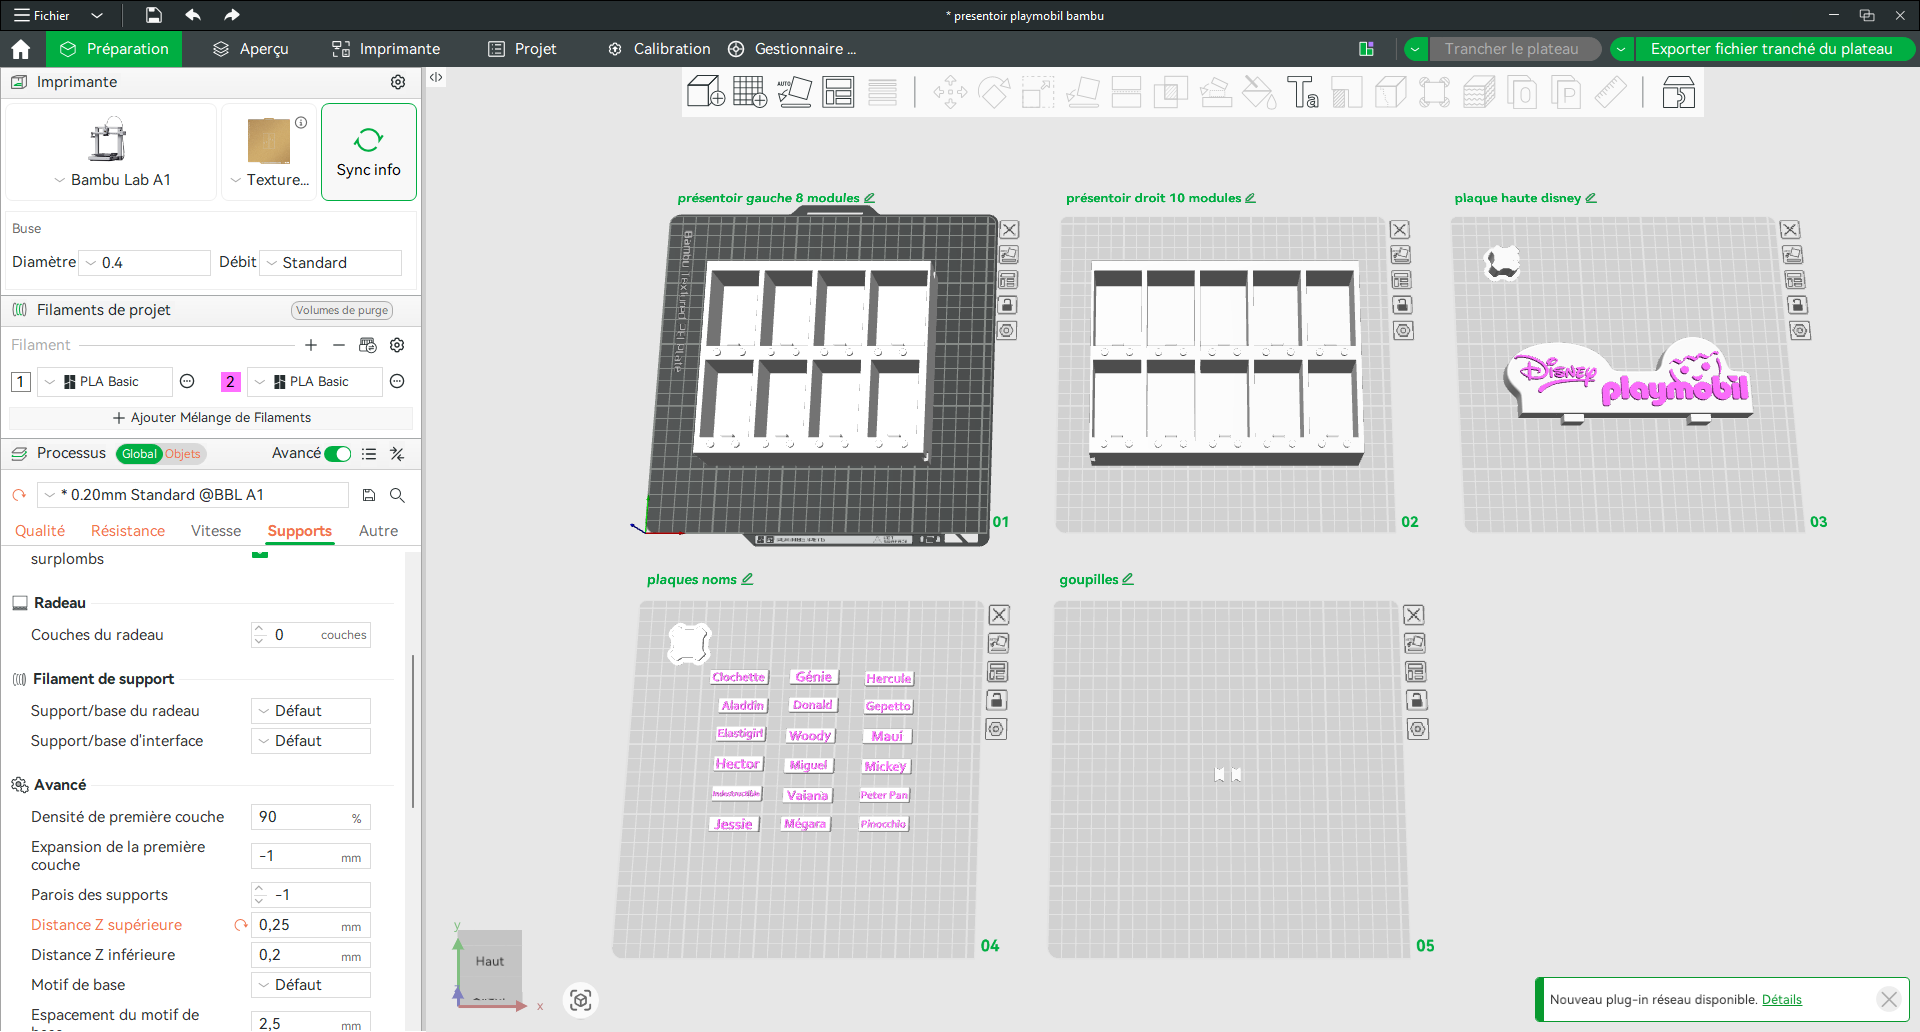Click filament 1 white color swatch

click(x=20, y=381)
